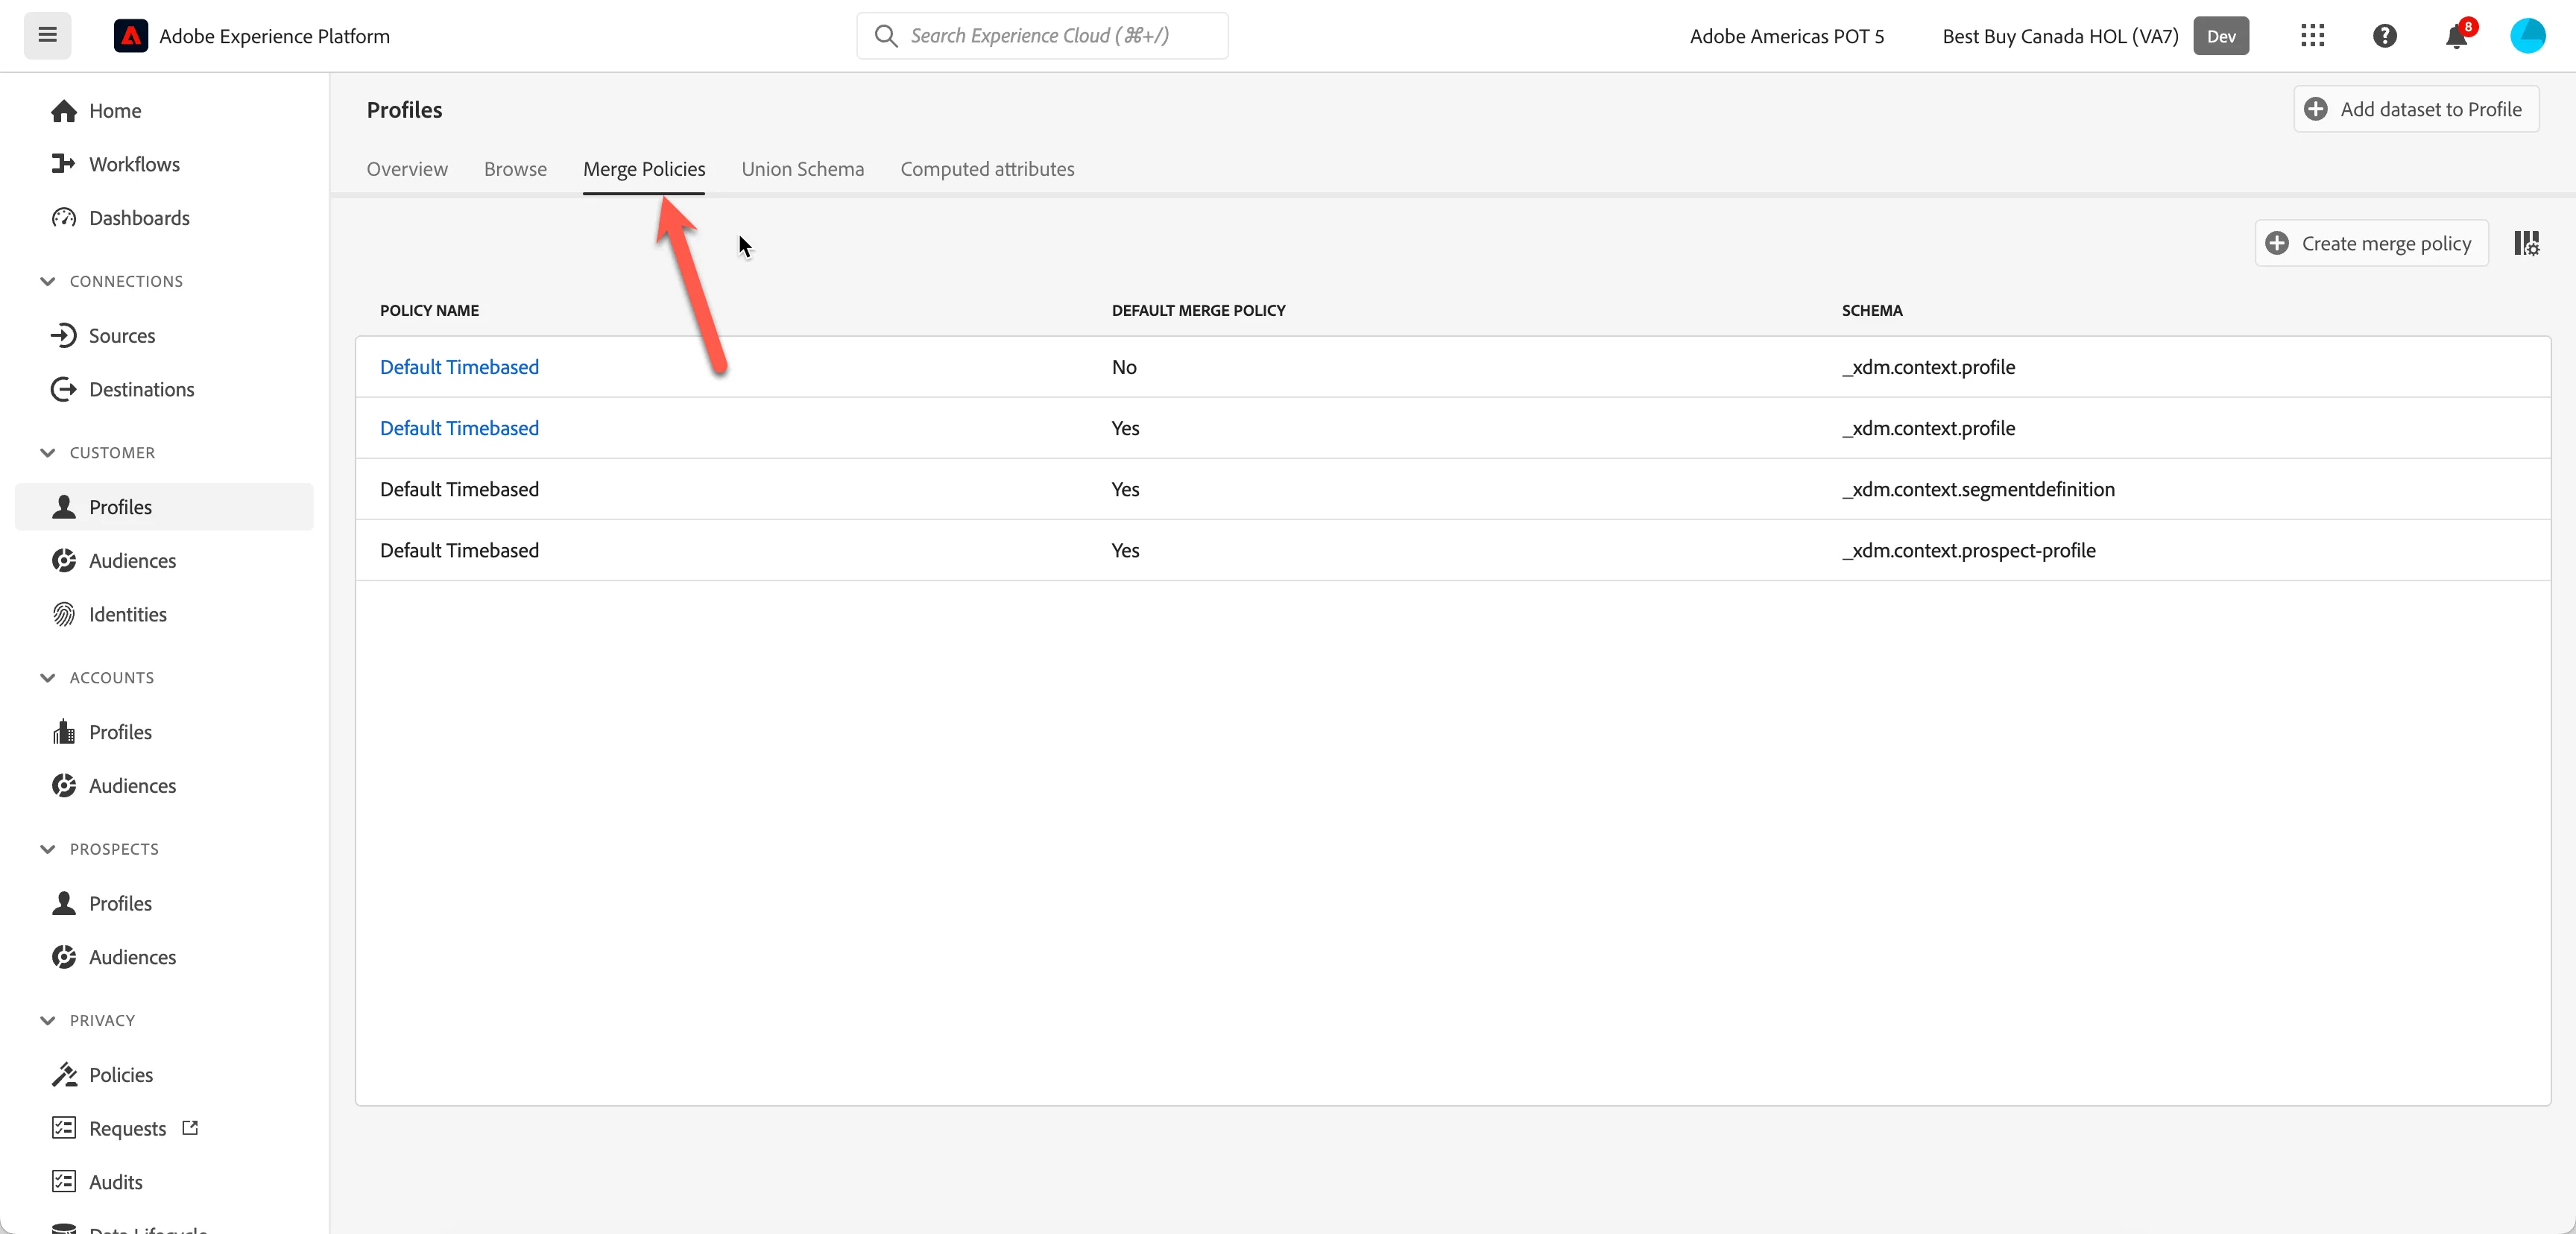Open the help question mark icon
2576x1234 pixels.
click(2385, 36)
